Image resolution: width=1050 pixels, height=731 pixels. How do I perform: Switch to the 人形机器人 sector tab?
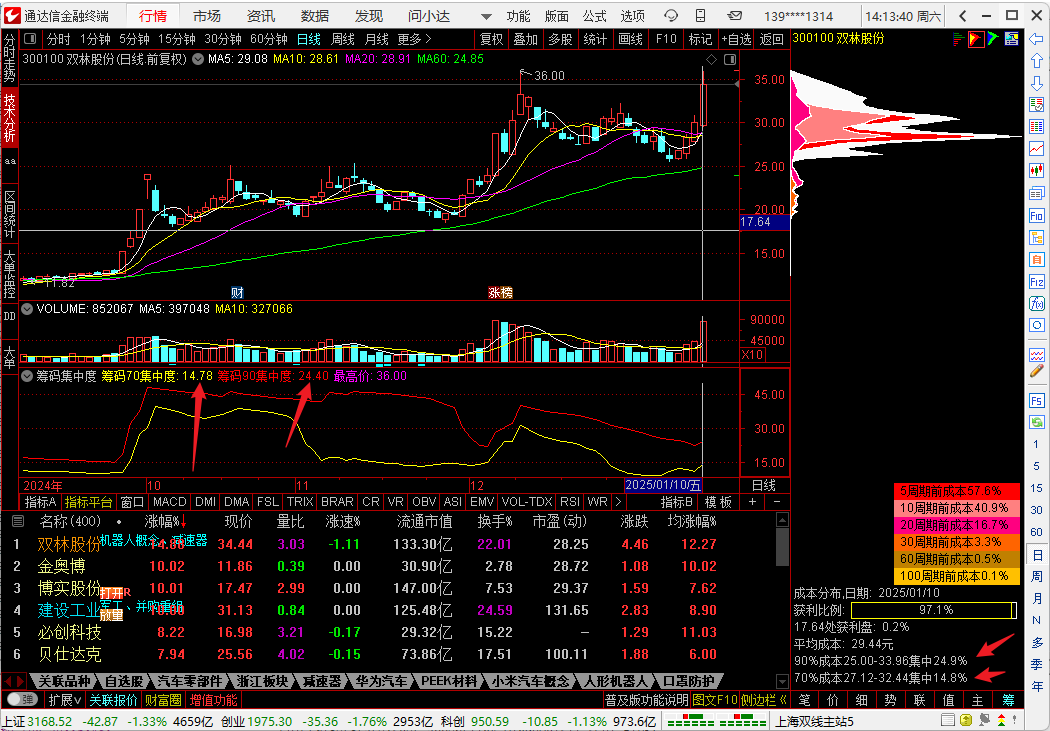(615, 681)
